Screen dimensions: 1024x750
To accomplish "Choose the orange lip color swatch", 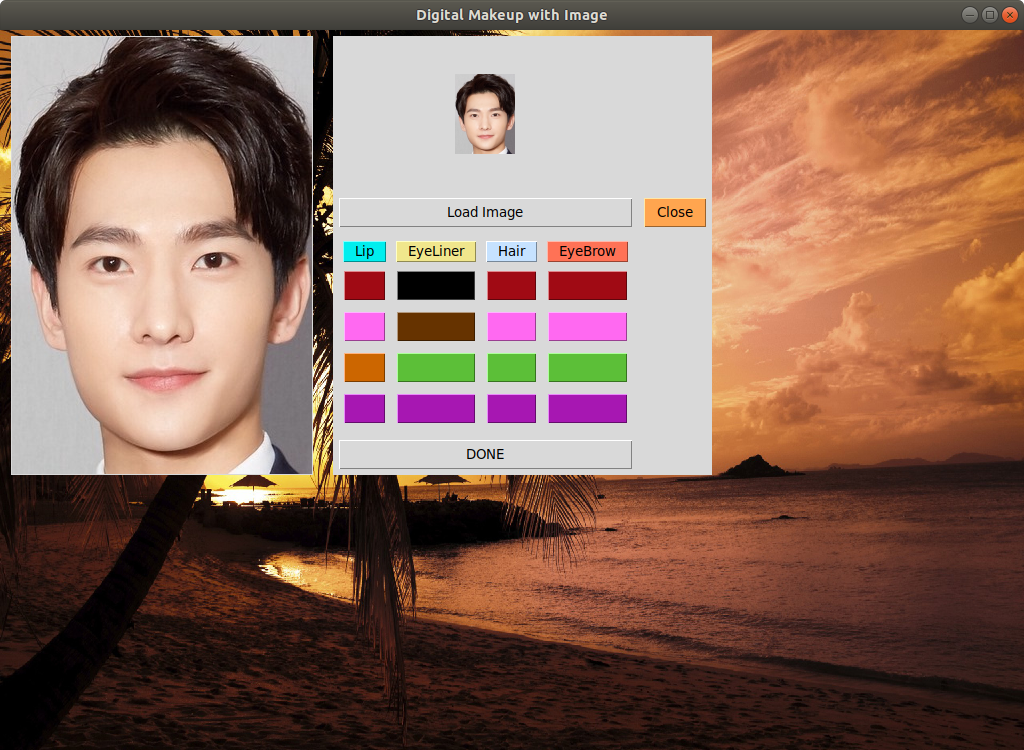I will pos(365,368).
